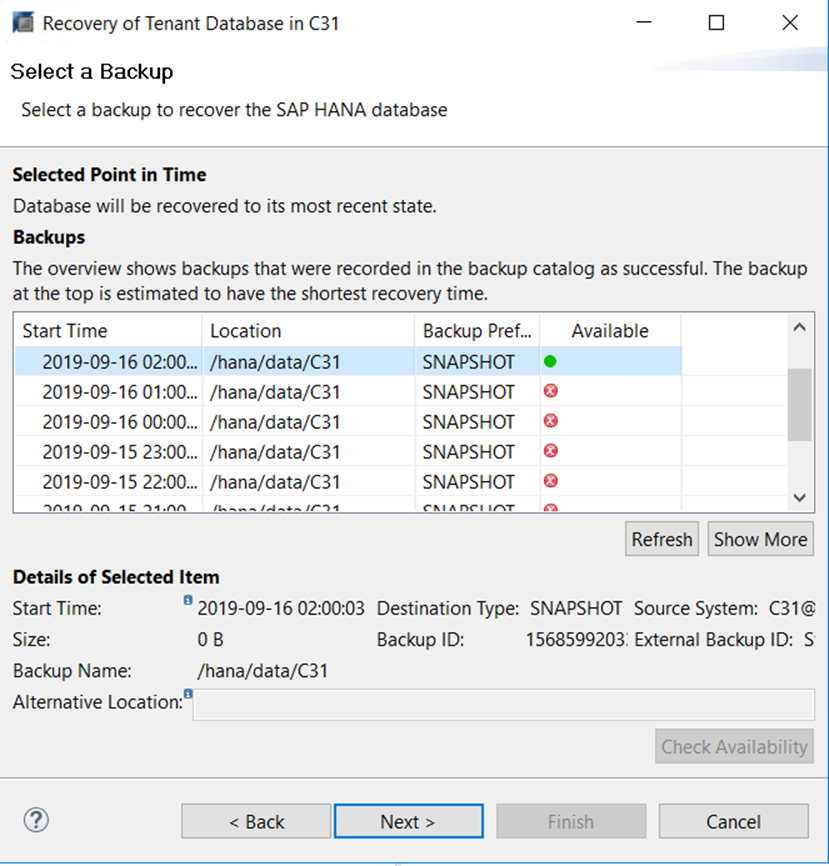The height and width of the screenshot is (866, 829).
Task: Click the detail start time 2019-09-16 02:00:03
Action: coord(281,608)
